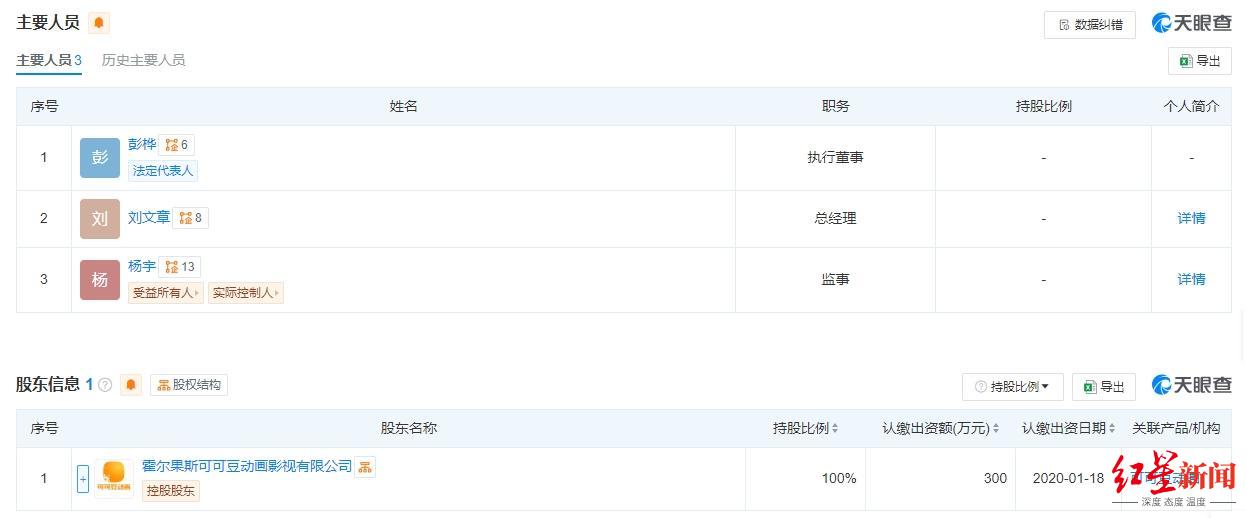The image size is (1246, 518).
Task: Click the bell alert icon beside 主要人员
Action: pos(99,23)
